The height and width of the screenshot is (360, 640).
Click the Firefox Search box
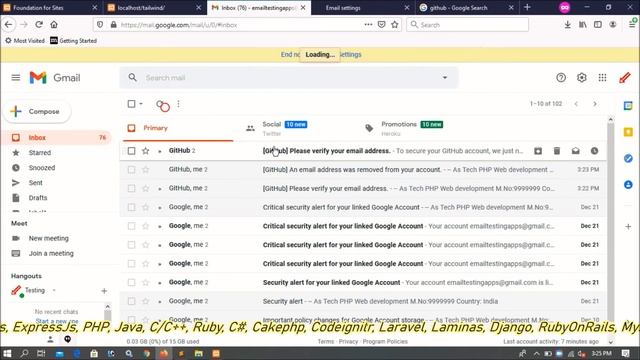[x=467, y=24]
